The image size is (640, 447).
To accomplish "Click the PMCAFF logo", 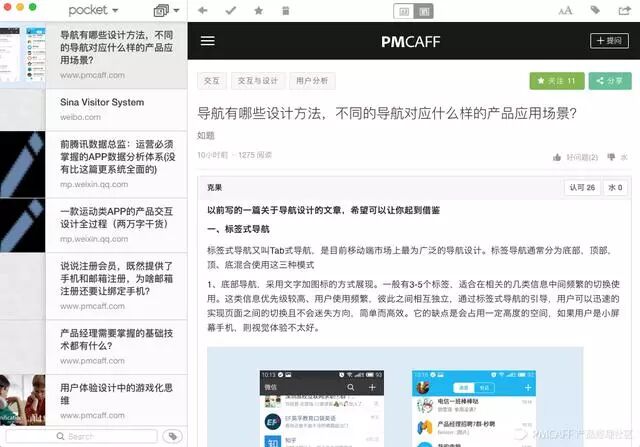I will (x=411, y=41).
